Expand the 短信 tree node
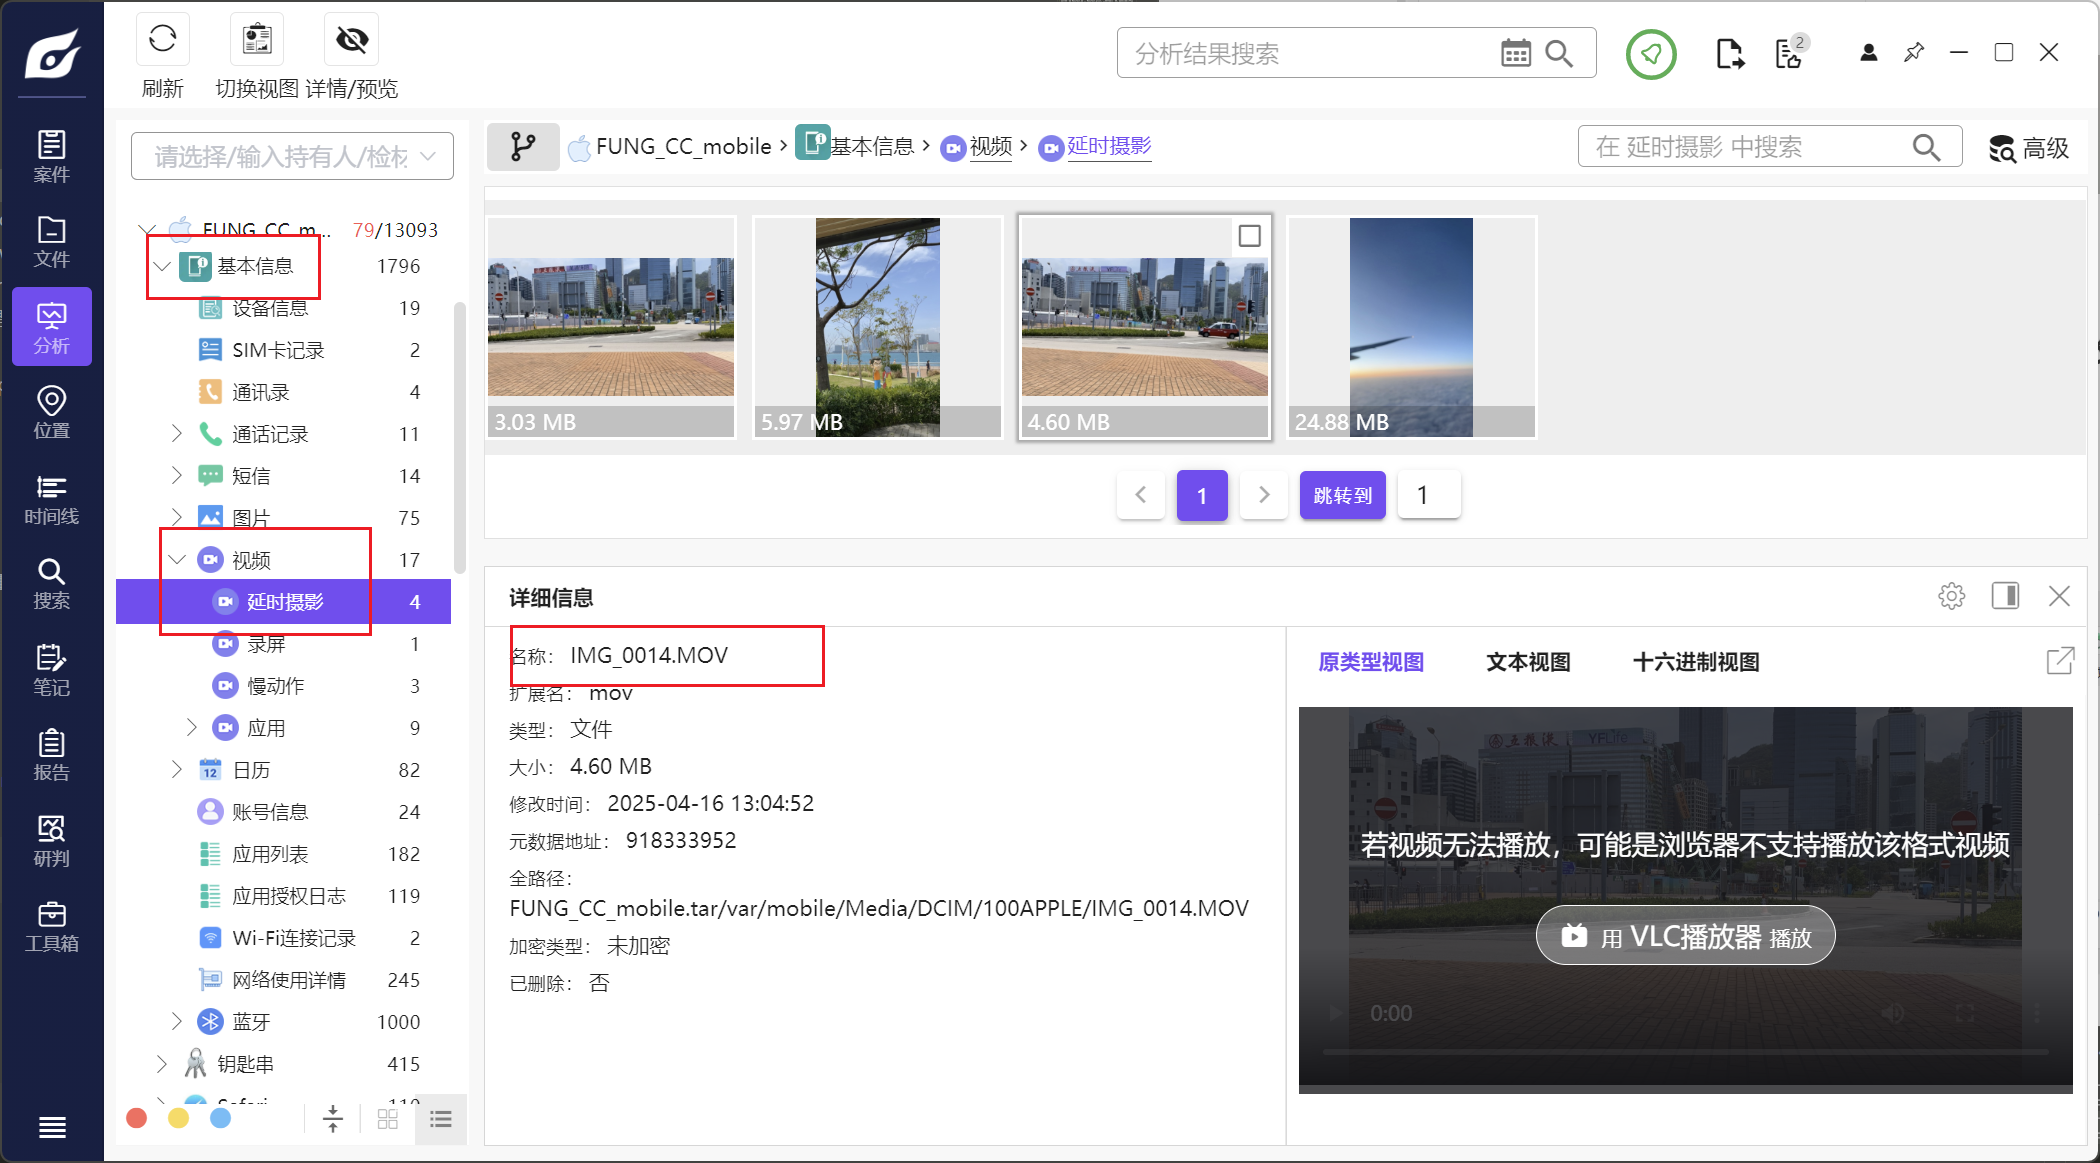Screen dimensions: 2100x1163 click(177, 476)
